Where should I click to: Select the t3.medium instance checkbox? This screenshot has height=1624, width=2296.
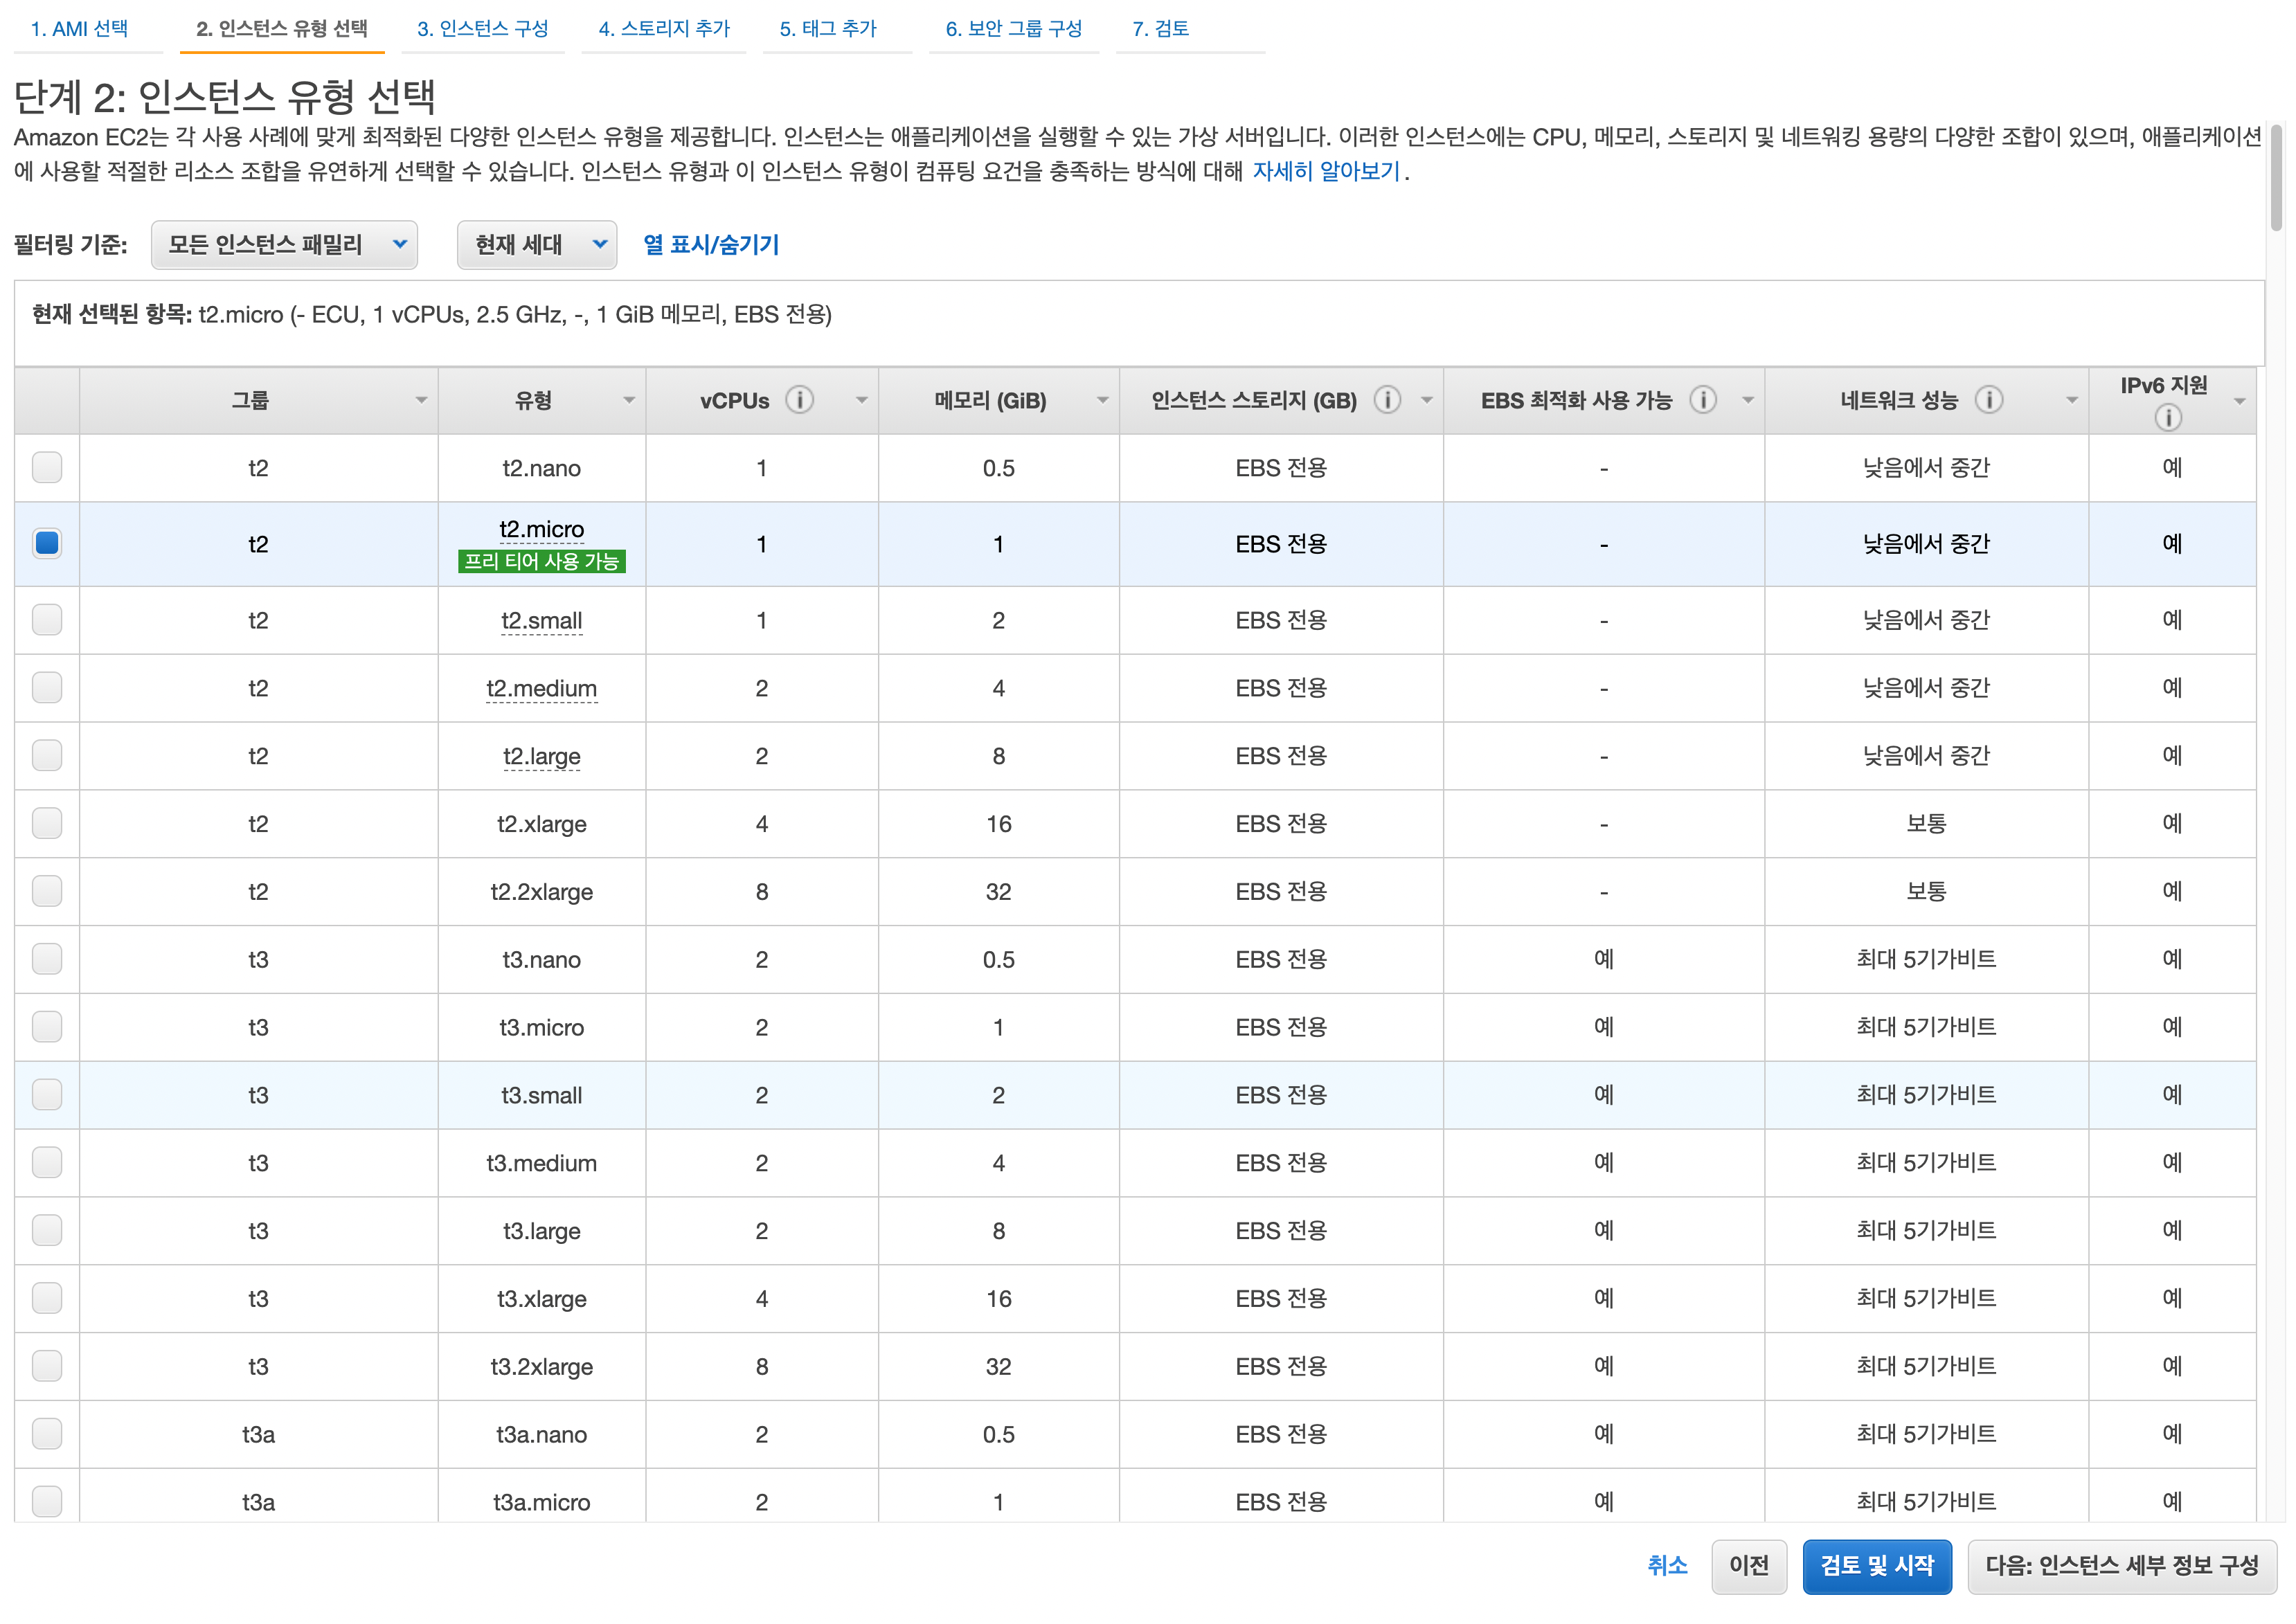[x=47, y=1162]
